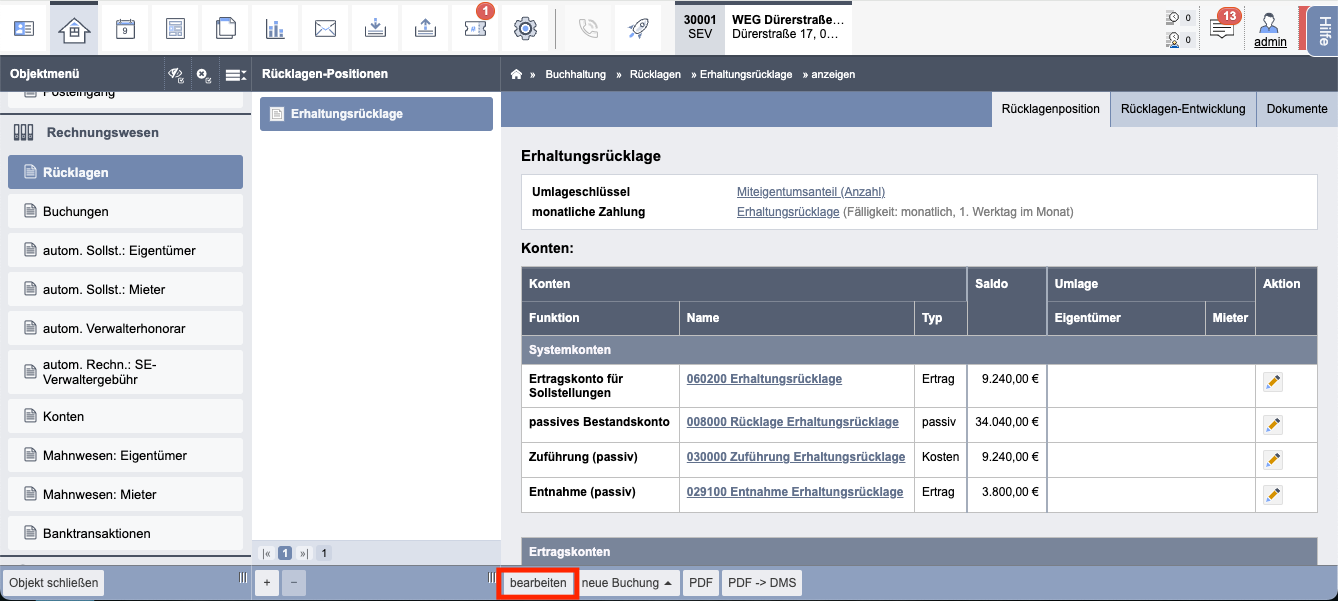
Task: Click the rocket icon
Action: [x=638, y=28]
